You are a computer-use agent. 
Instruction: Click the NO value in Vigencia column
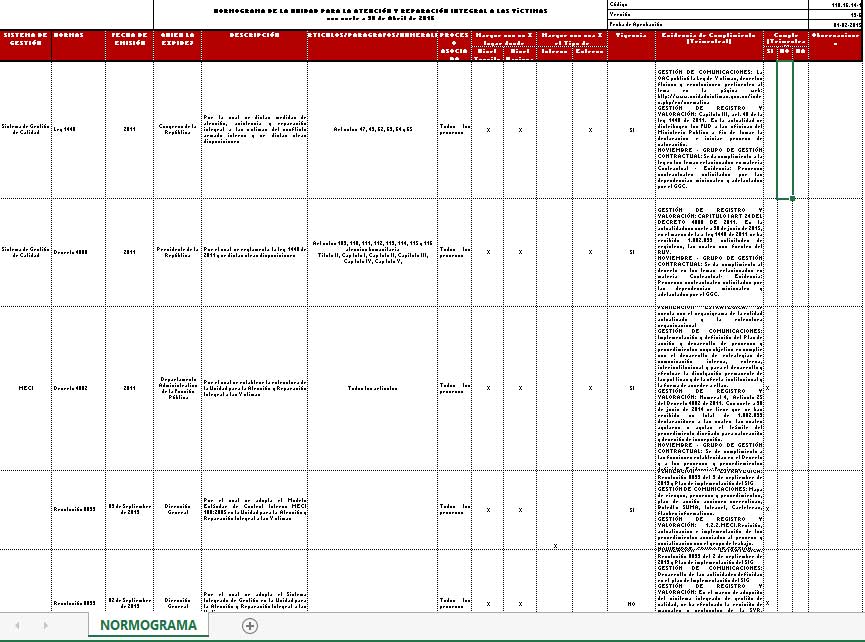[631, 604]
